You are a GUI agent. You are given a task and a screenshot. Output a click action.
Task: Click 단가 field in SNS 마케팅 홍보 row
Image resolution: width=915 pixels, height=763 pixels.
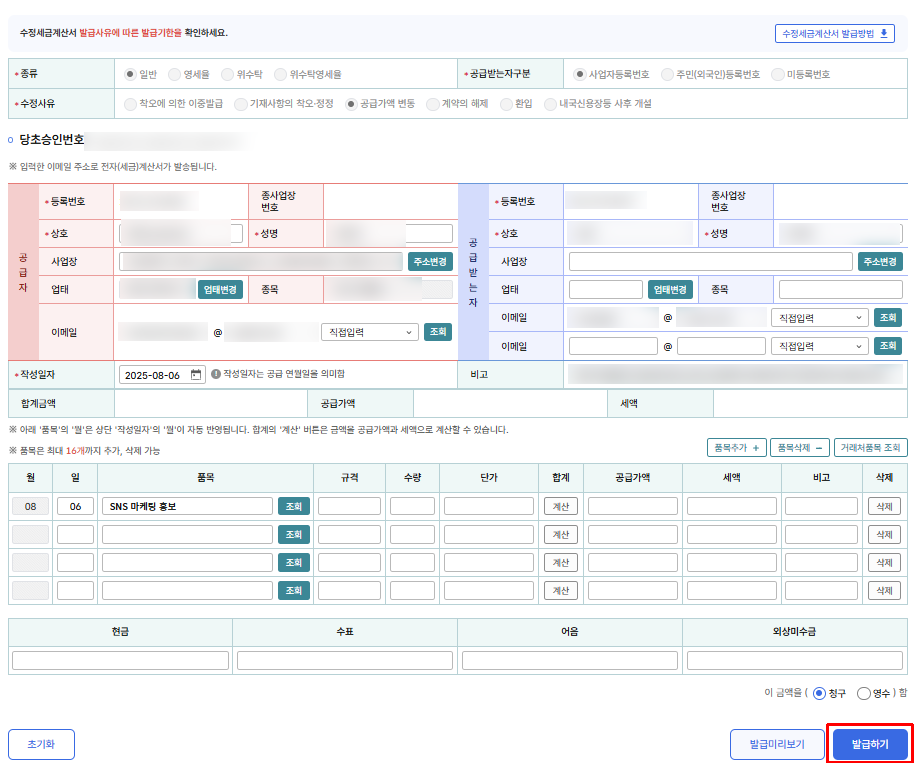pos(488,506)
